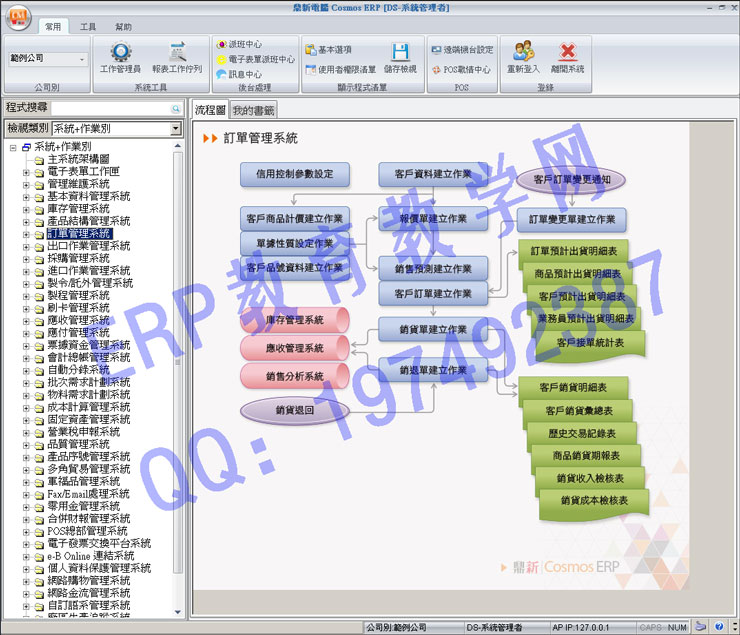Click the help question mark icon in status bar
Viewport: 740px width, 635px height.
pos(719,627)
